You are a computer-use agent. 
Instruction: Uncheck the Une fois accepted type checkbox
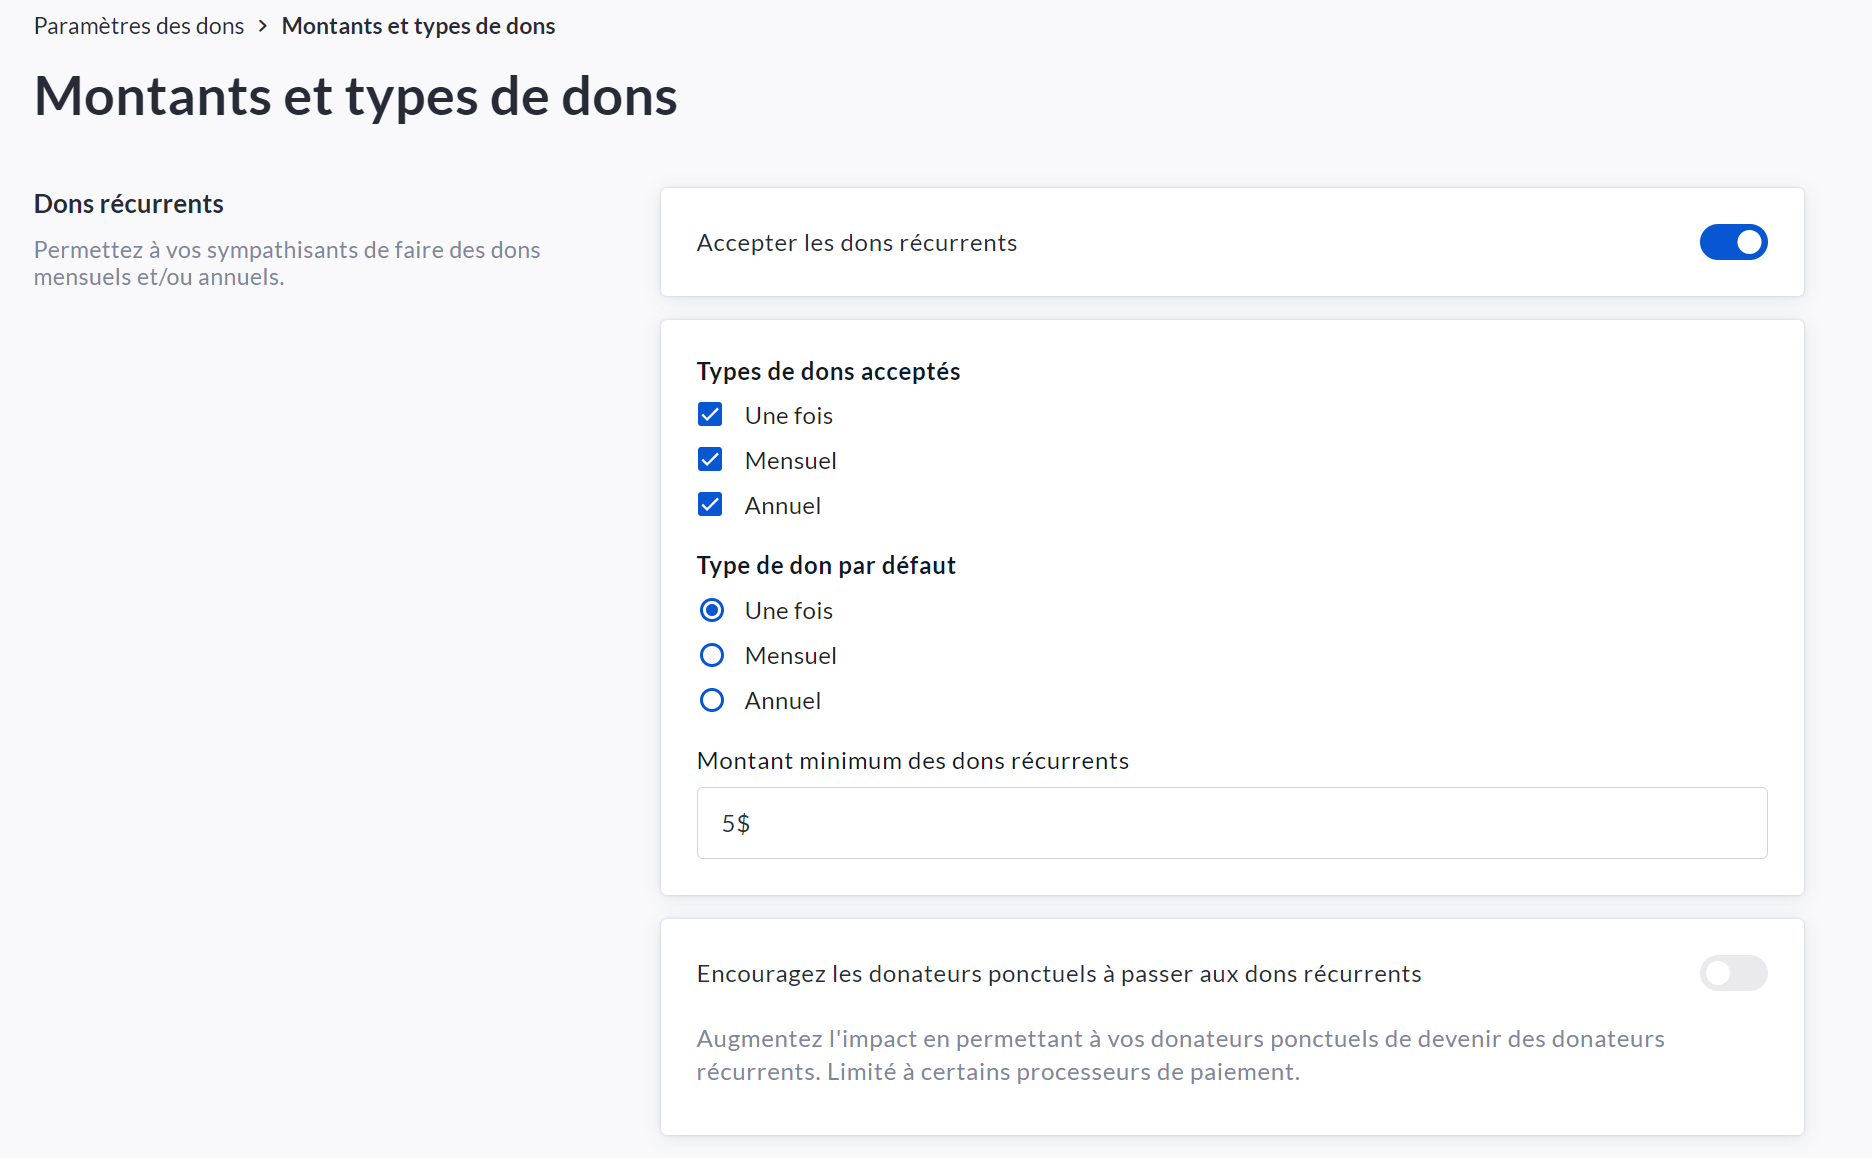[710, 415]
